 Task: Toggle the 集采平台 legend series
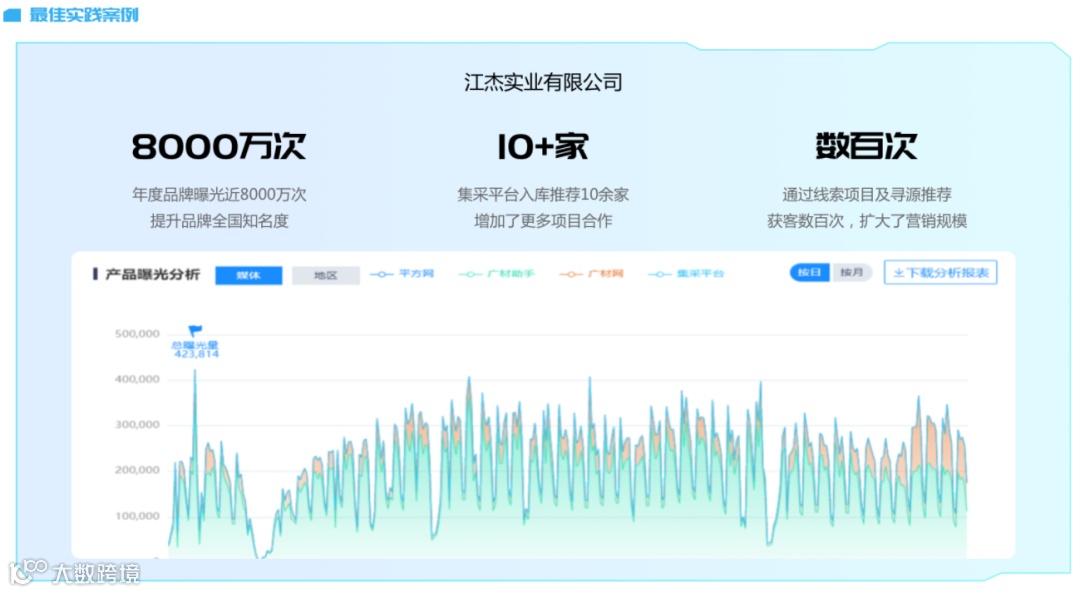(686, 274)
